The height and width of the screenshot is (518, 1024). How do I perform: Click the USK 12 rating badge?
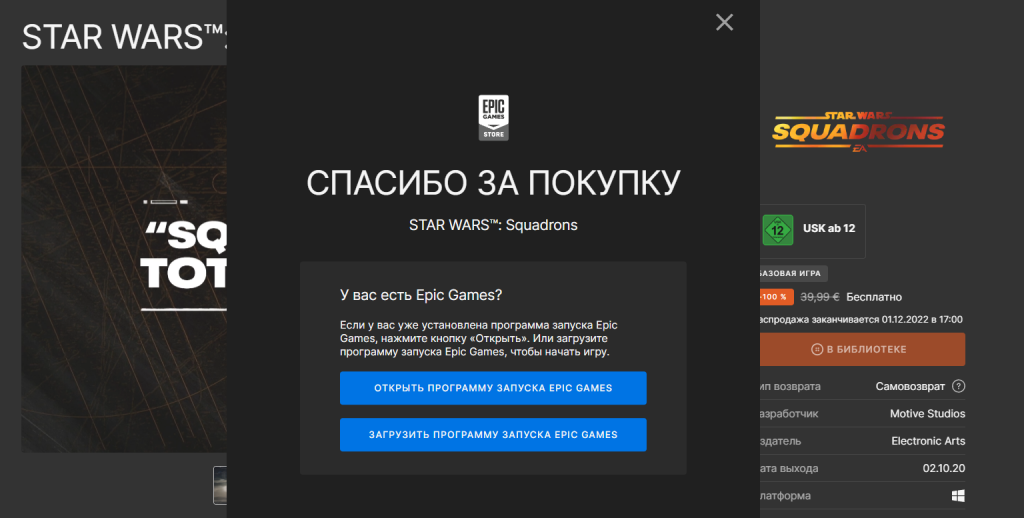(x=778, y=230)
